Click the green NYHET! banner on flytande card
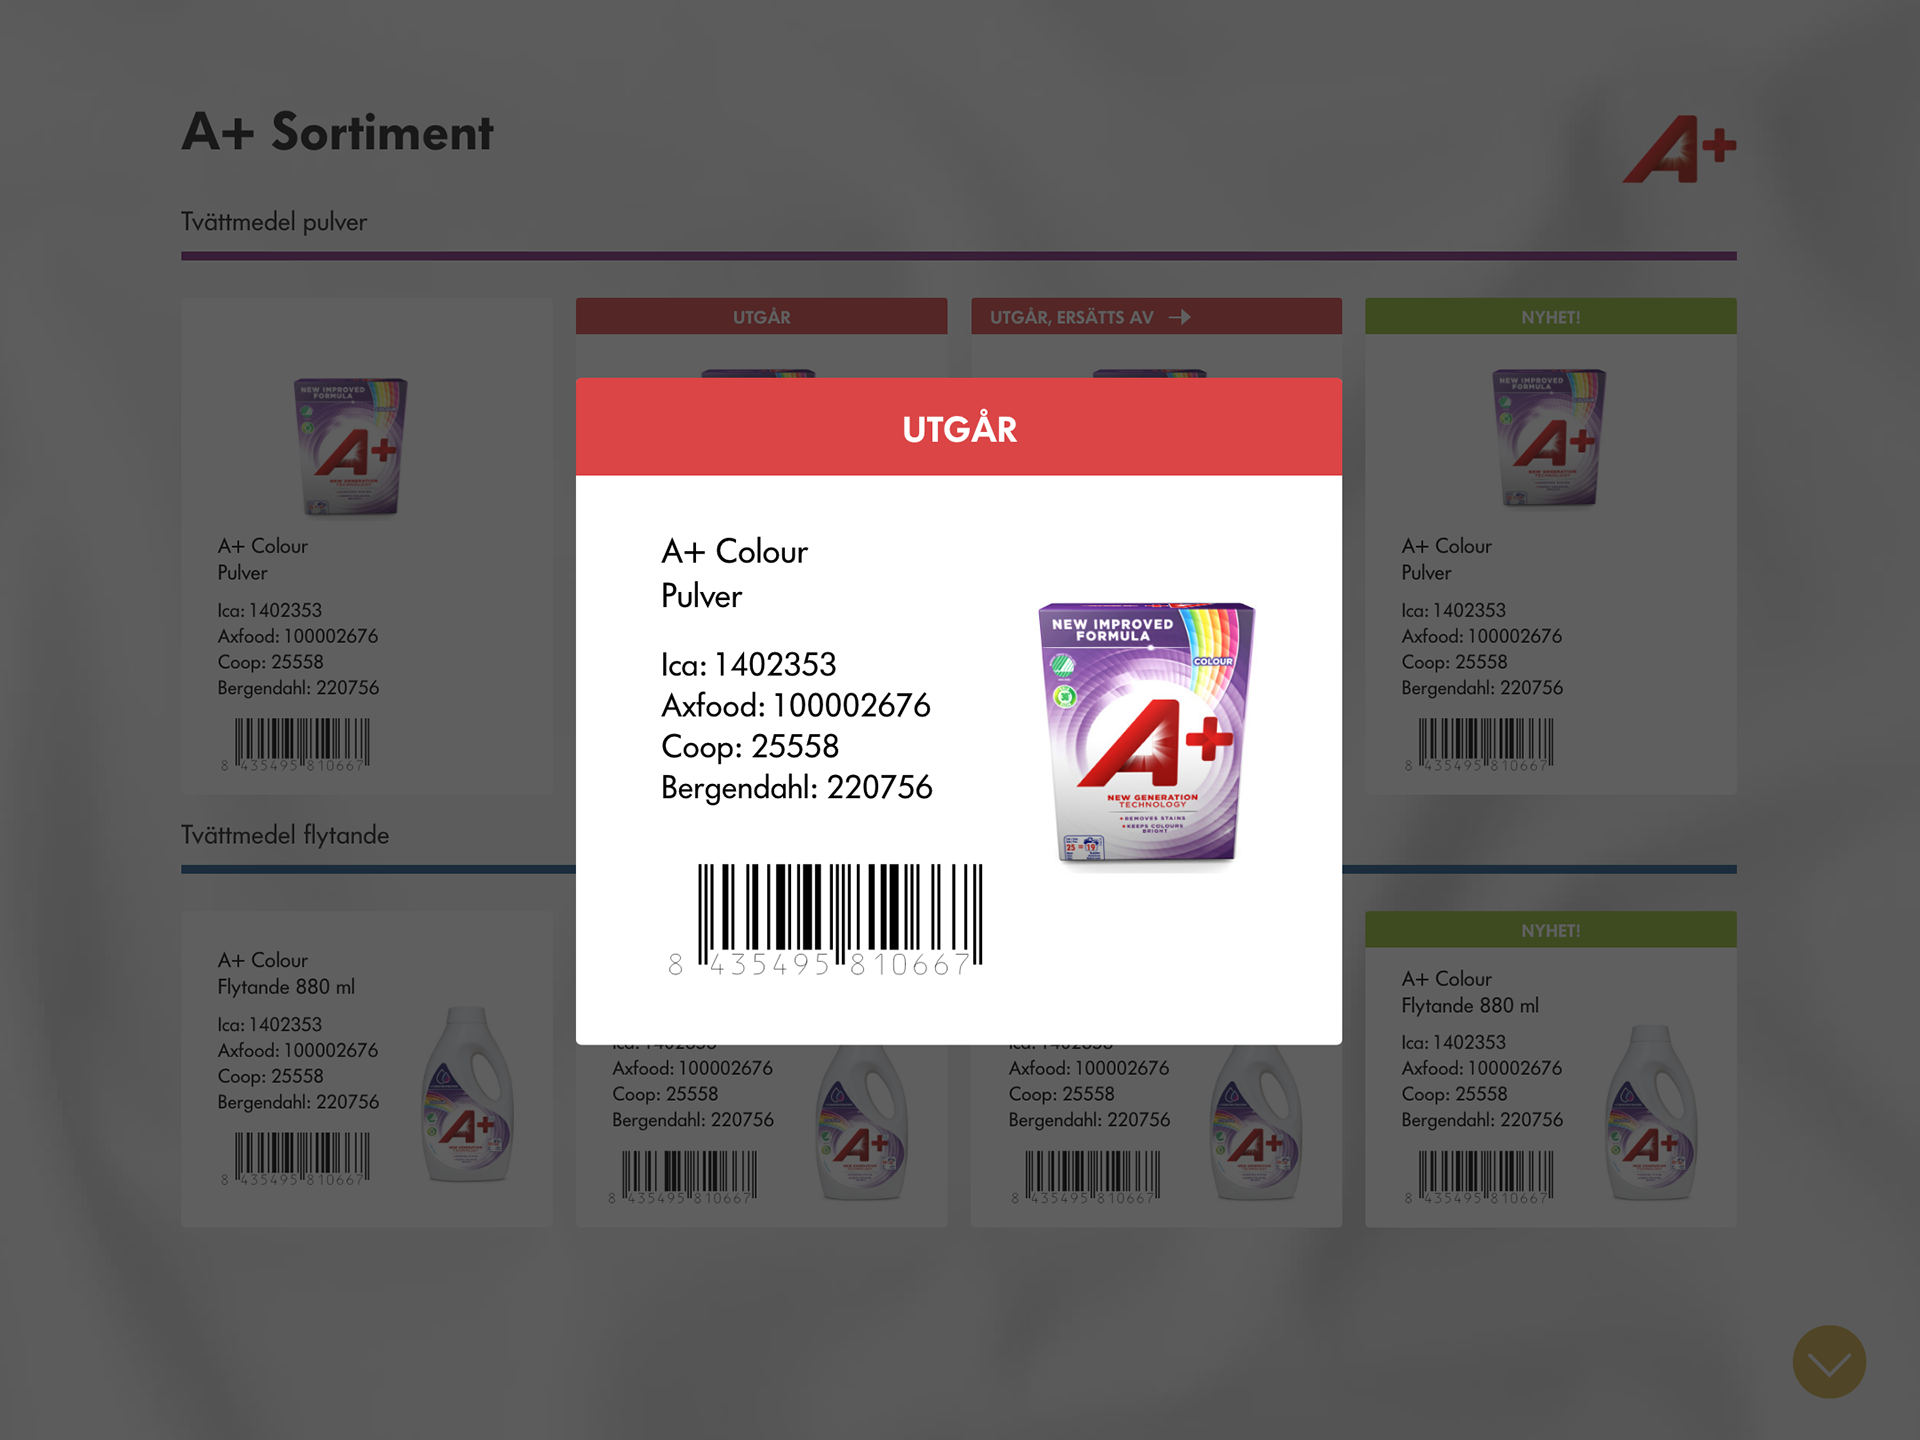The height and width of the screenshot is (1440, 1920). 1551,930
